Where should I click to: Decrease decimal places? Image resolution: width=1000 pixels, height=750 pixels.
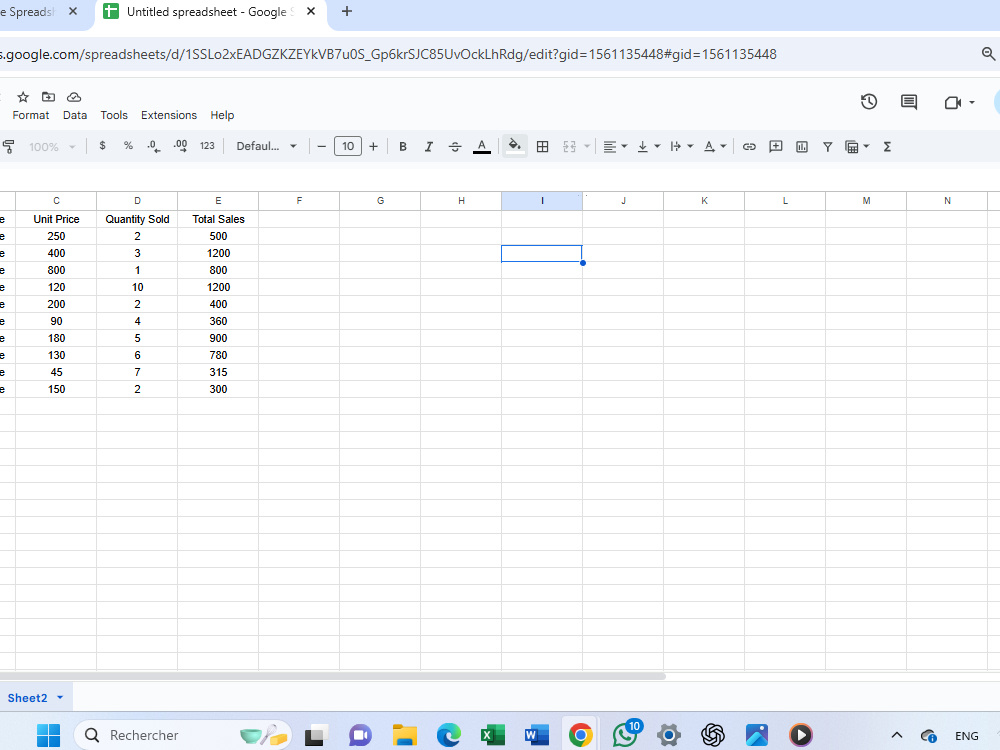[154, 146]
